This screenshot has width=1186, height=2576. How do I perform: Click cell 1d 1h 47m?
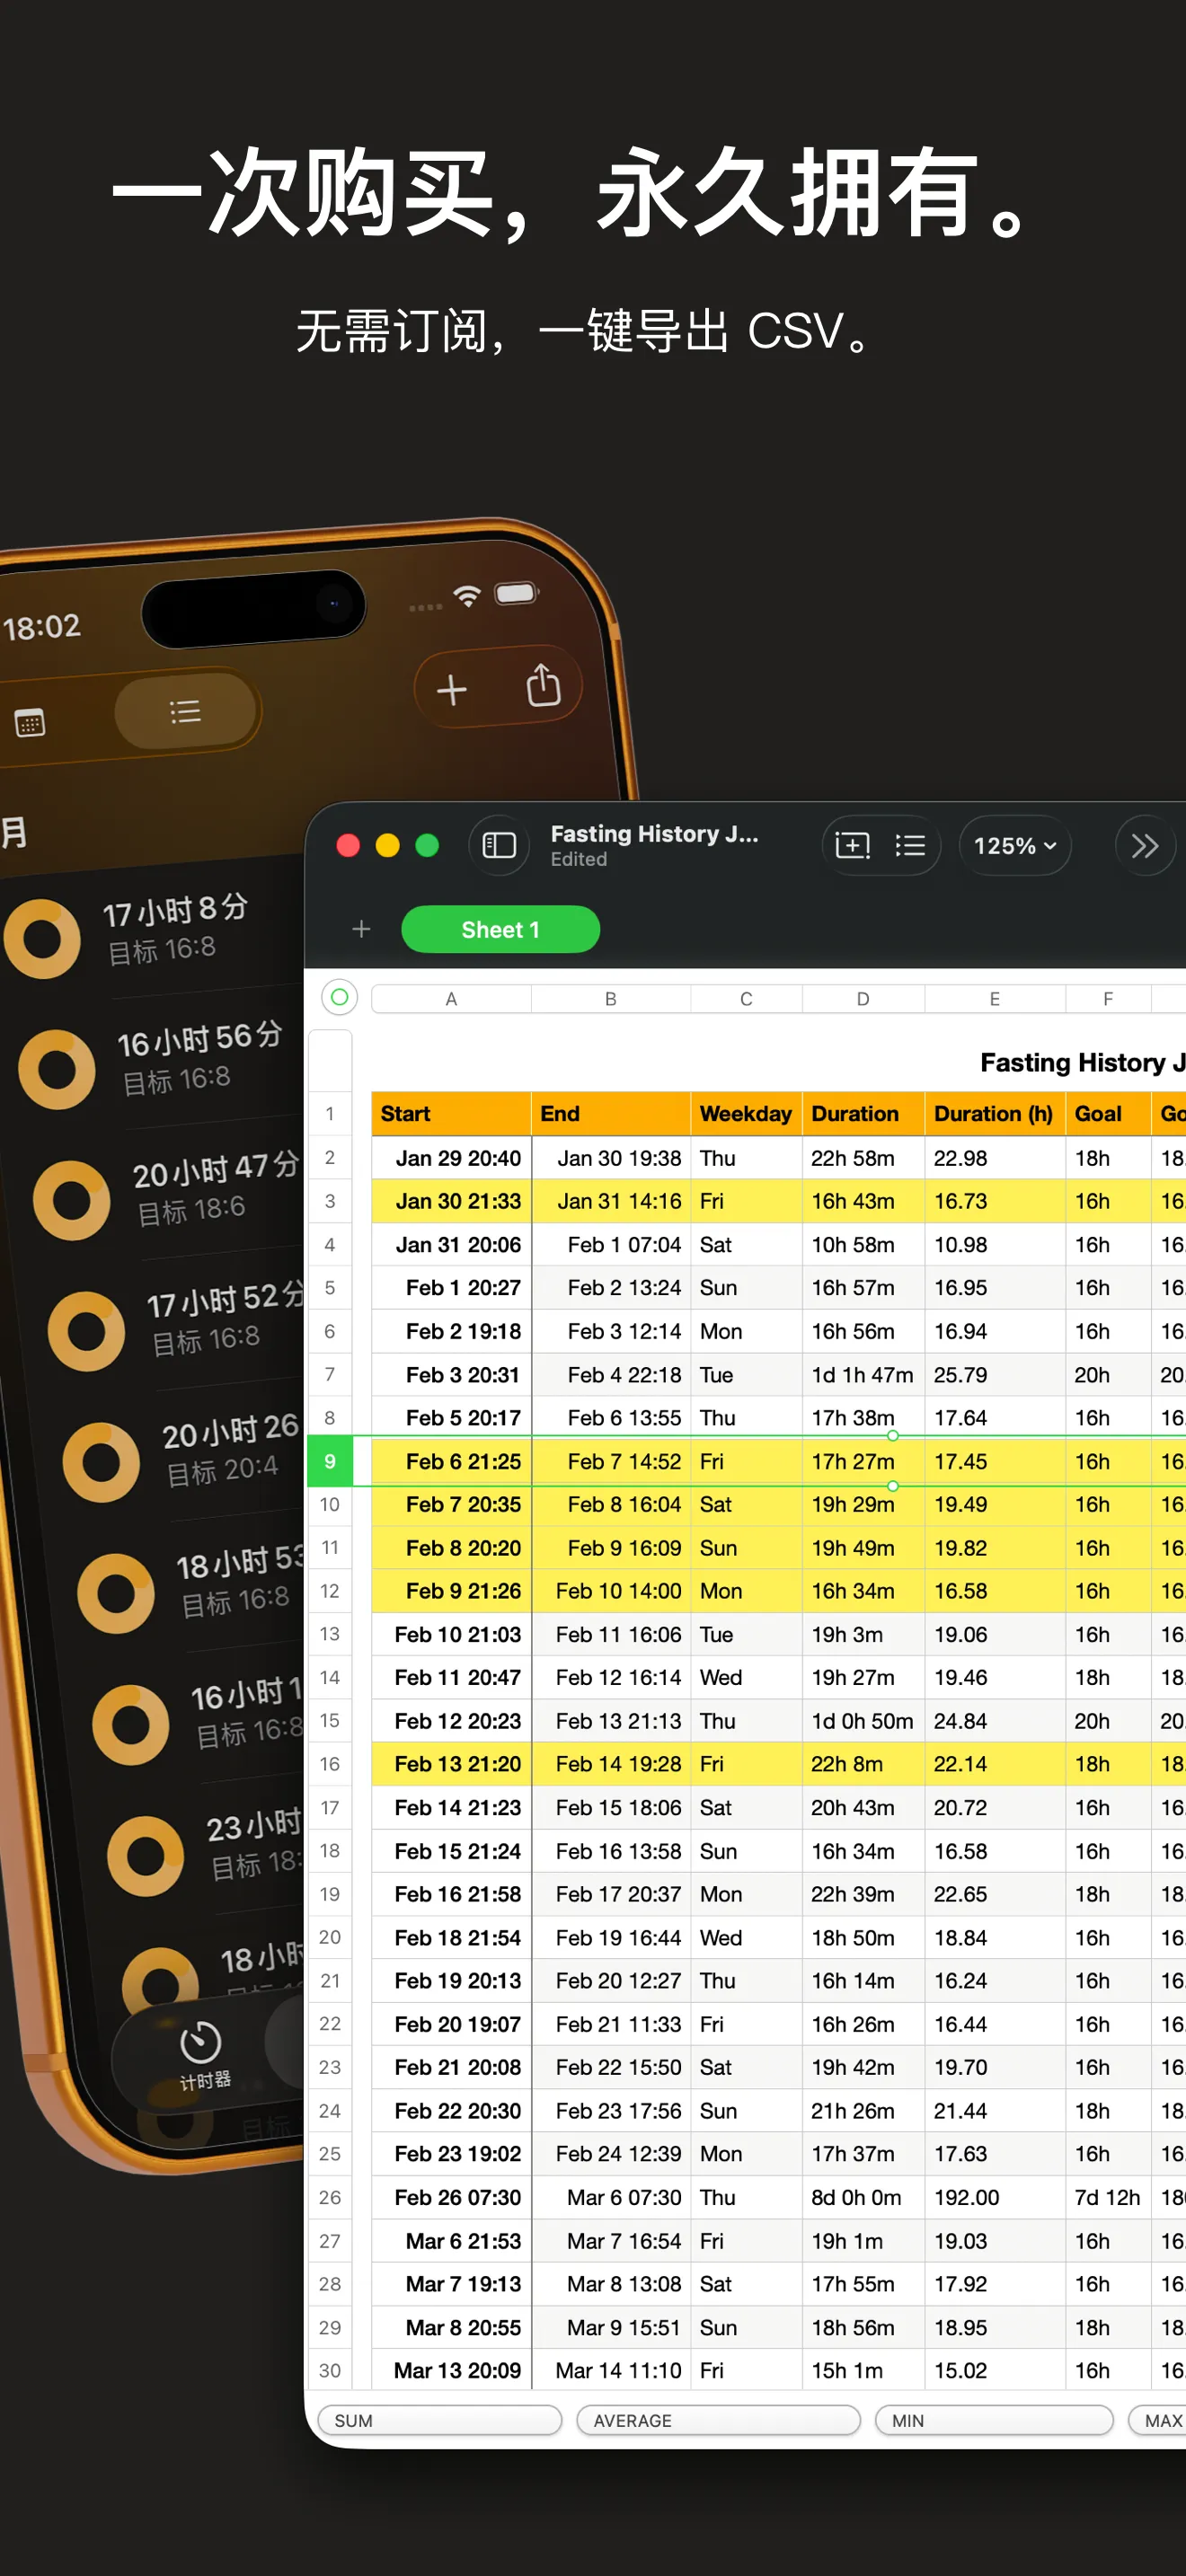(x=863, y=1375)
